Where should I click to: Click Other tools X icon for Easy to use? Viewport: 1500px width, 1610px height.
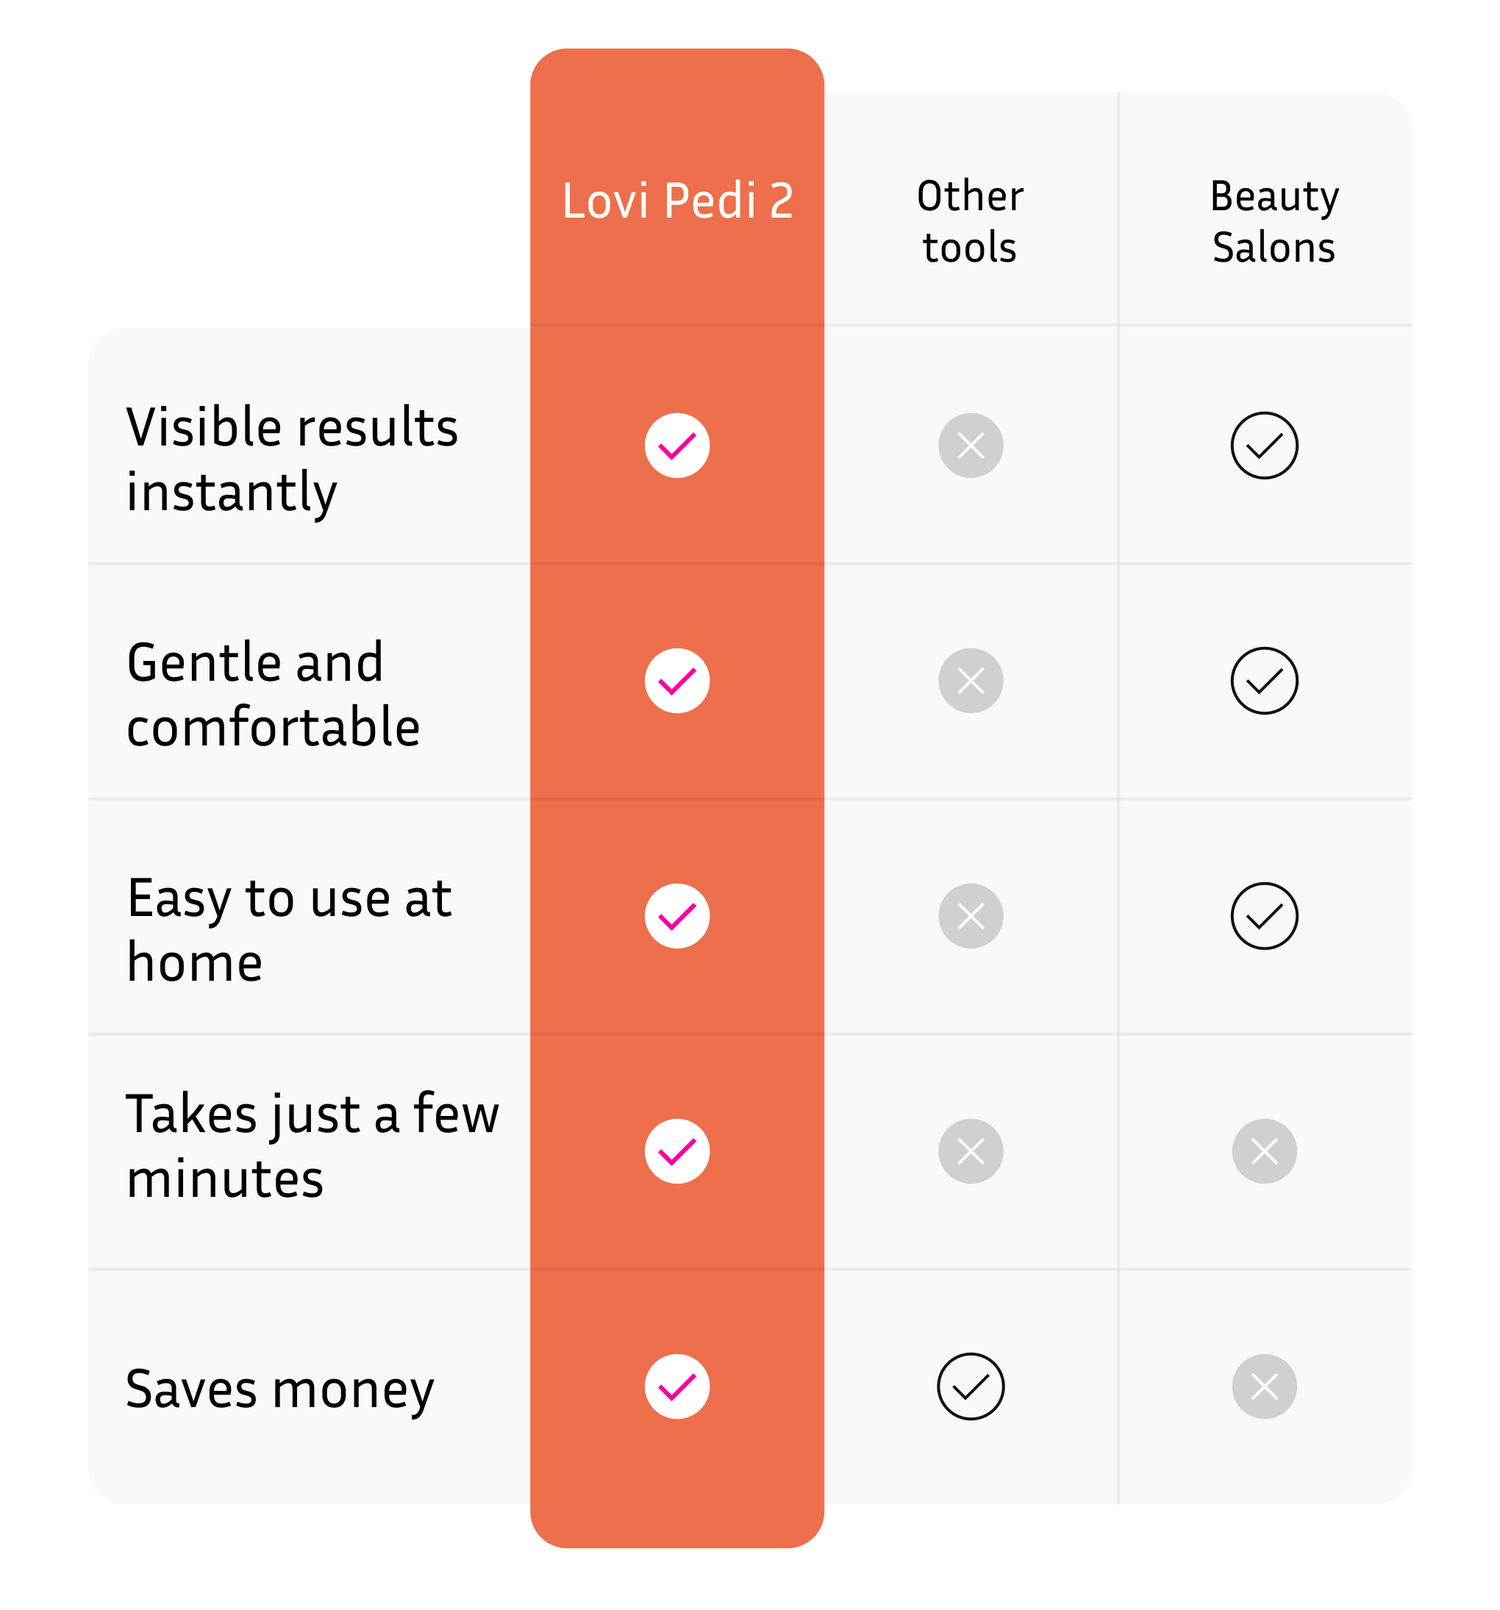[x=970, y=916]
